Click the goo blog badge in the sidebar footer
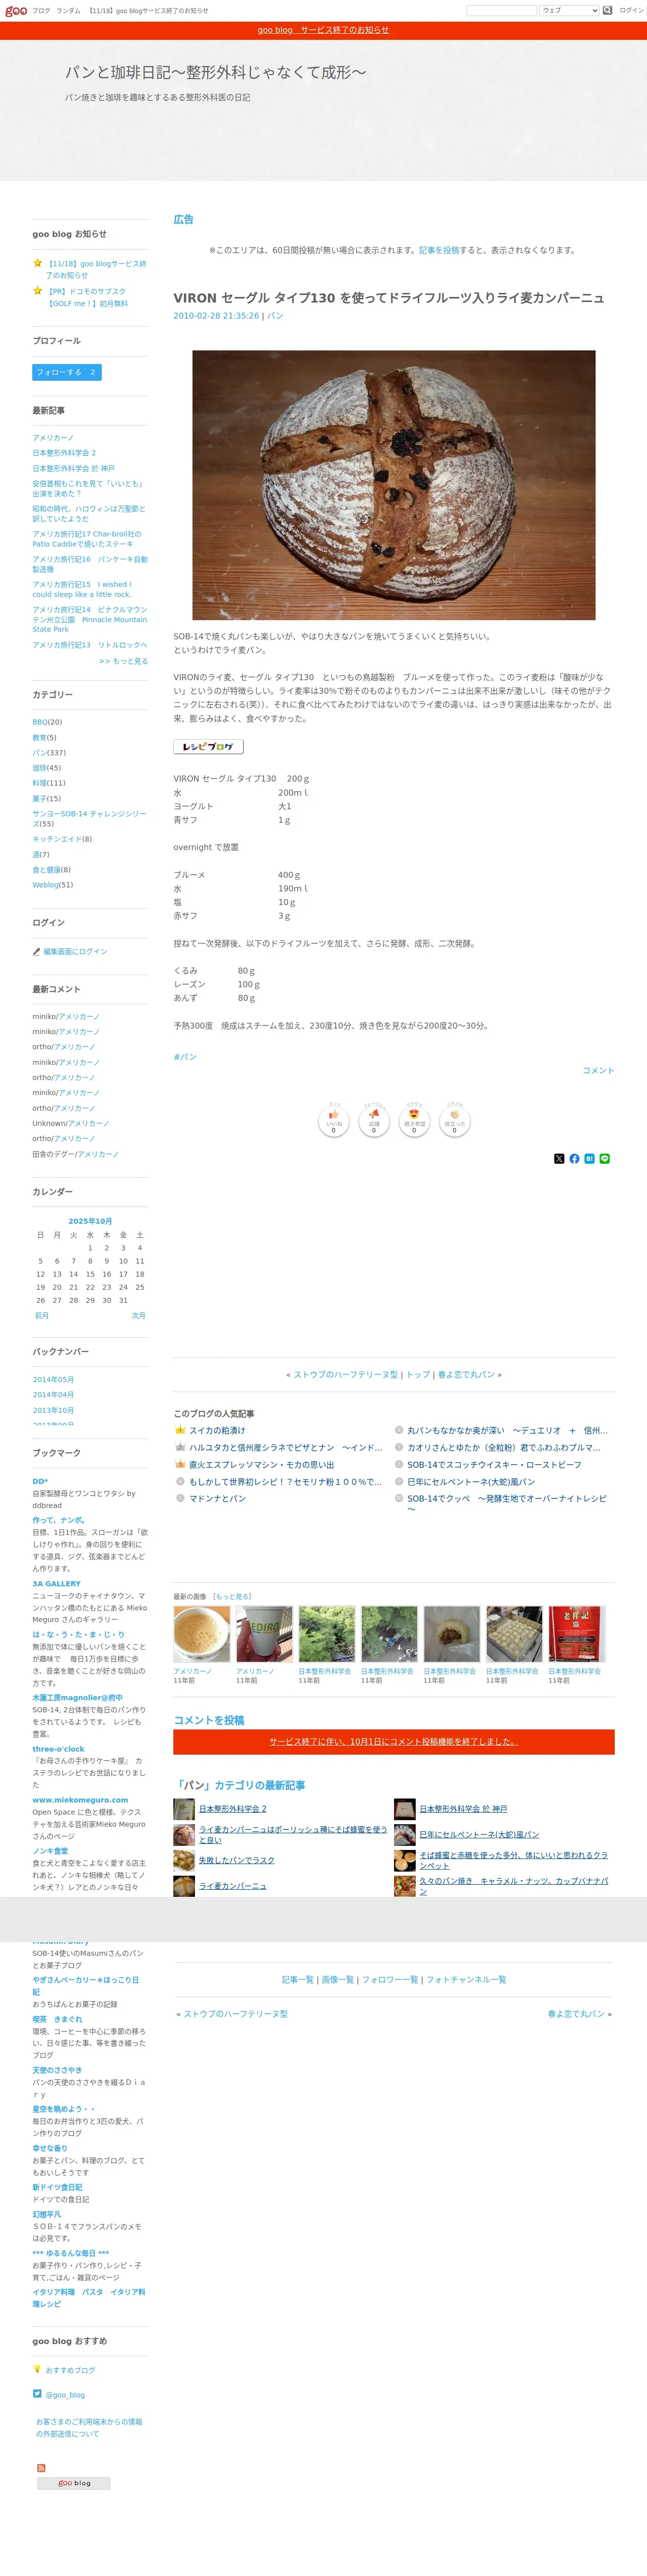Screen dimensions: 647x2576 click(x=73, y=2483)
